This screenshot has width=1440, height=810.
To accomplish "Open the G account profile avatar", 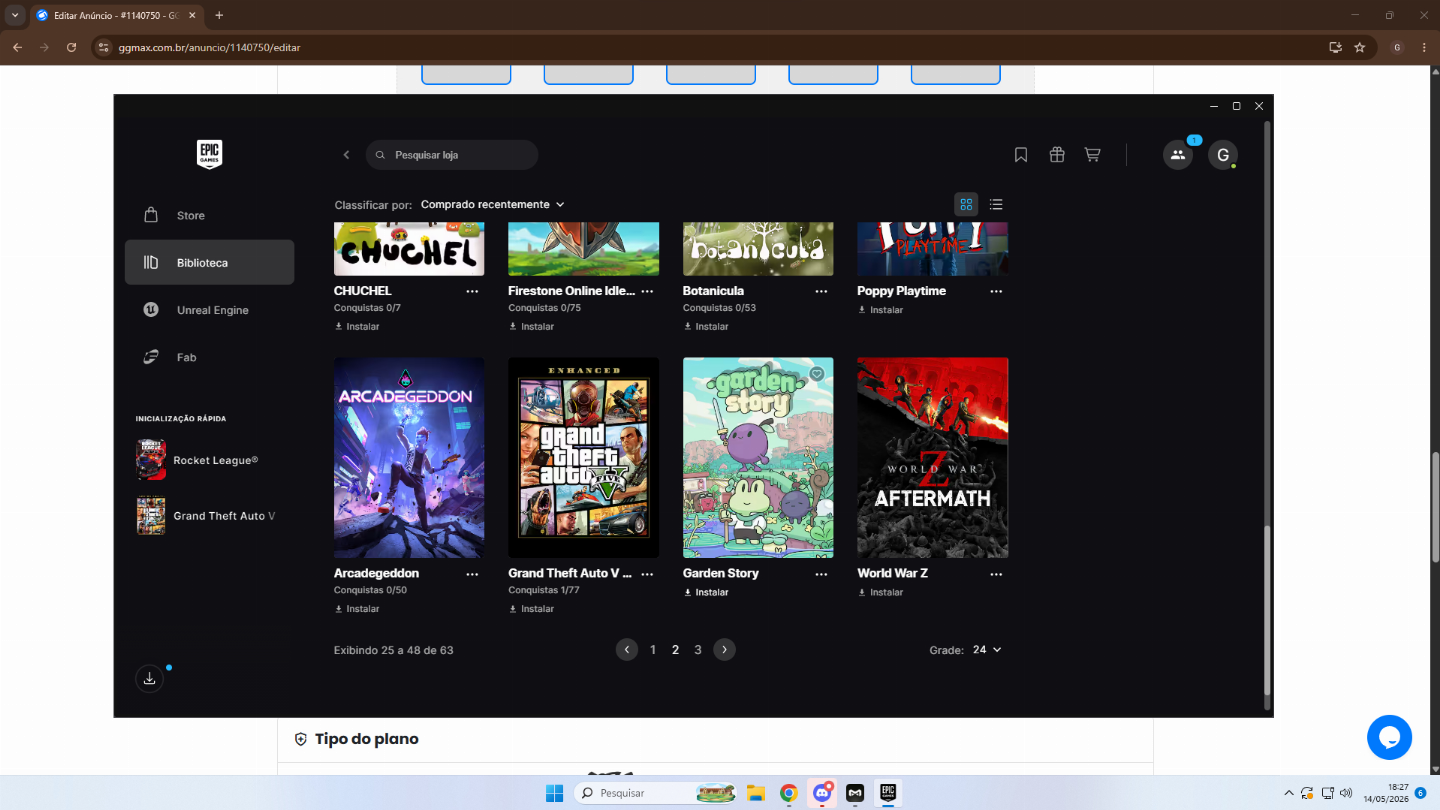I will tap(1223, 155).
